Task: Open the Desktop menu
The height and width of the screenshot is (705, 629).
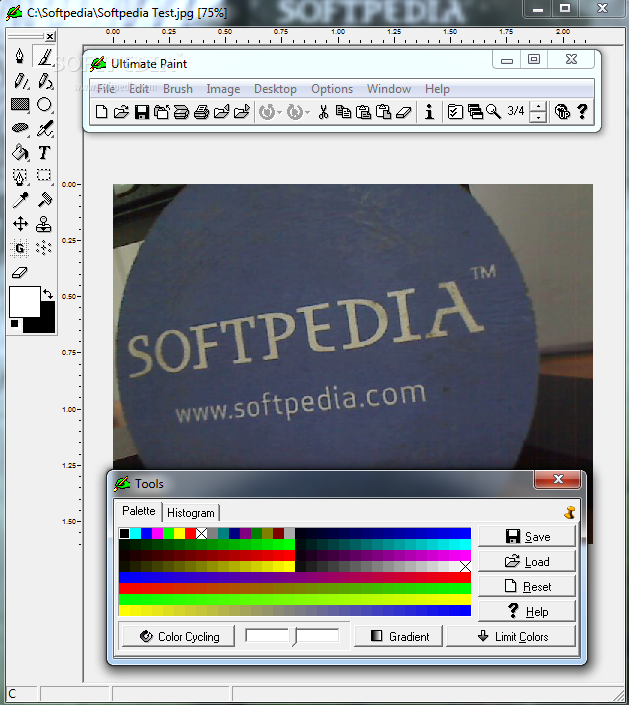Action: 275,89
